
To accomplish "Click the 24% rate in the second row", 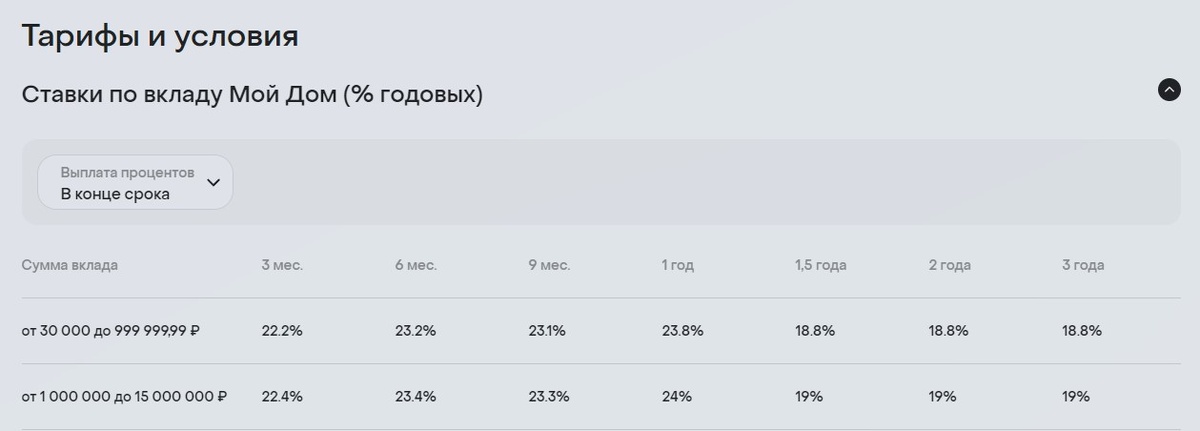I will tap(676, 396).
